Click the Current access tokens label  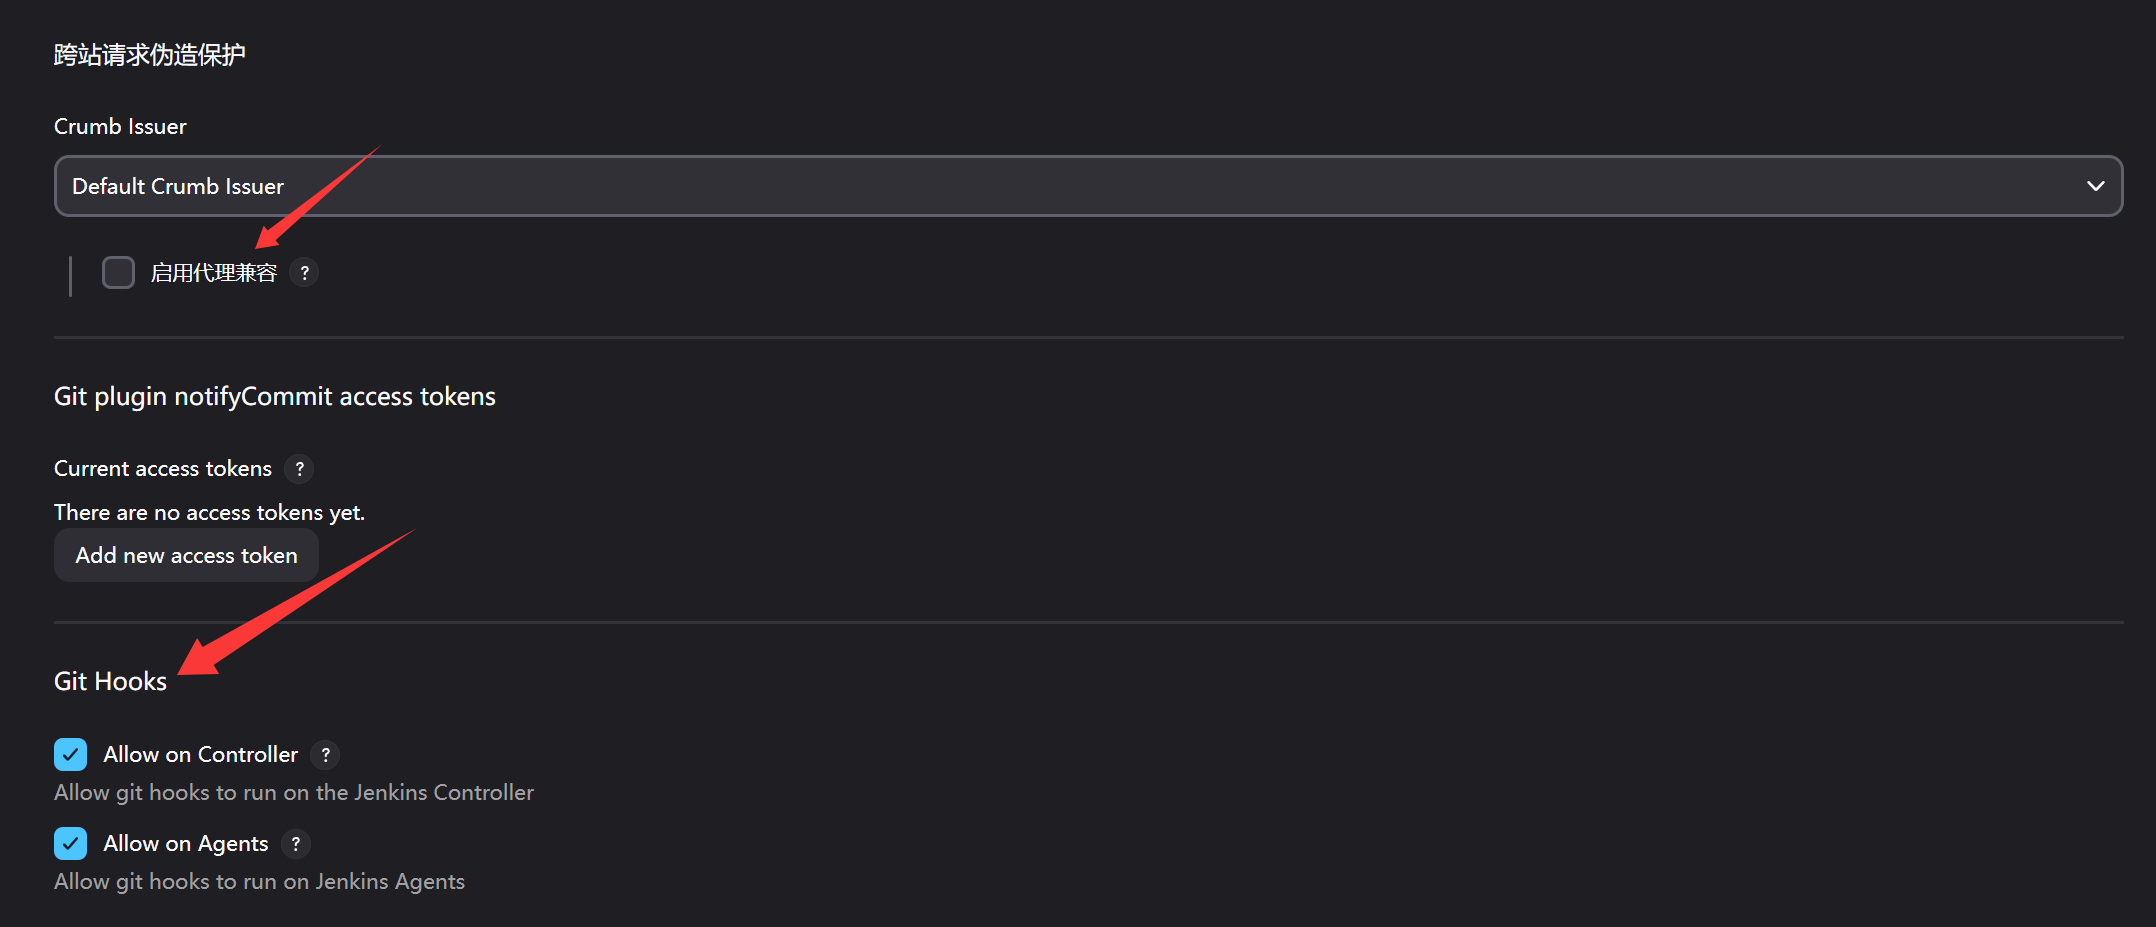(162, 468)
